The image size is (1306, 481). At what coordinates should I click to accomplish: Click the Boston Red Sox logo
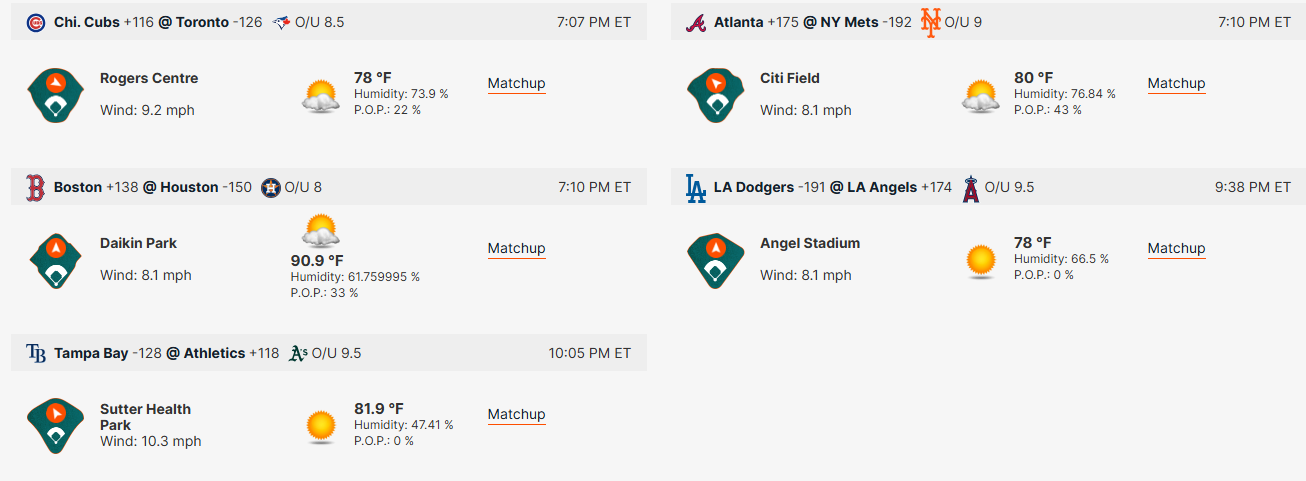coord(36,187)
